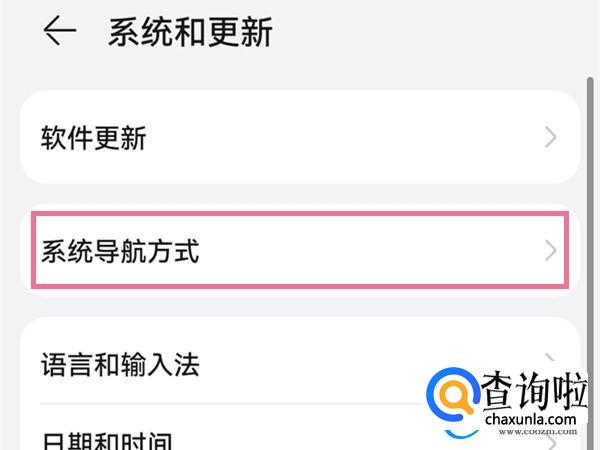Tap the 软件更新 label text
Image resolution: width=600 pixels, height=450 pixels.
click(94, 138)
